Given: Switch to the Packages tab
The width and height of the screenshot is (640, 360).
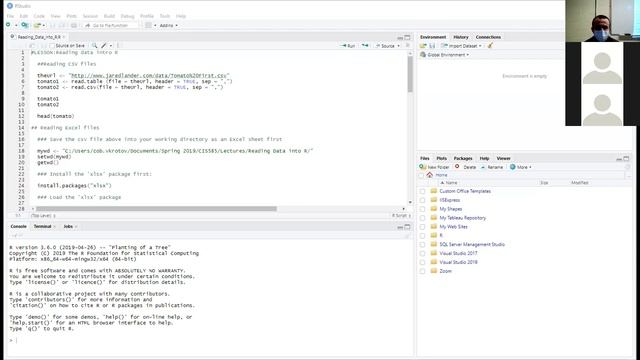Looking at the screenshot, I should pyautogui.click(x=463, y=158).
